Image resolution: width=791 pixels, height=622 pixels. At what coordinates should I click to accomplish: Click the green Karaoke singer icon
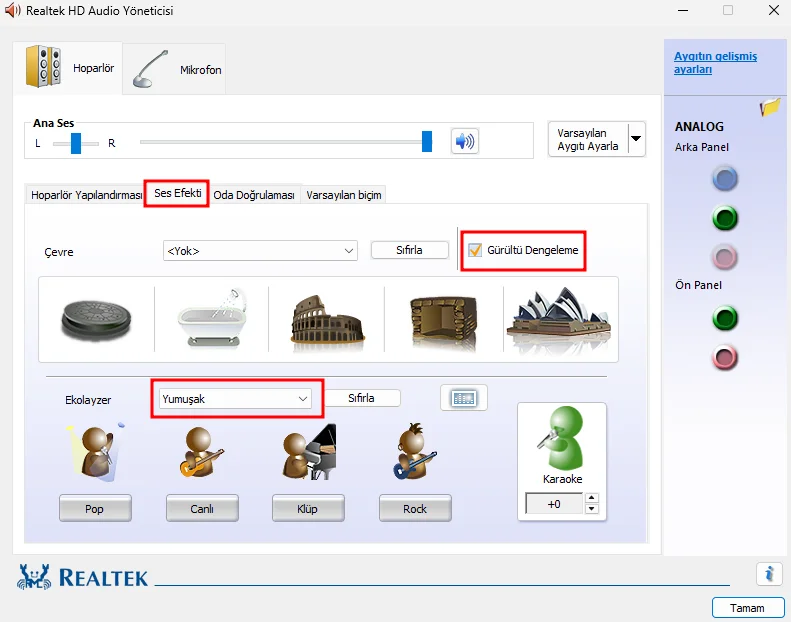561,438
